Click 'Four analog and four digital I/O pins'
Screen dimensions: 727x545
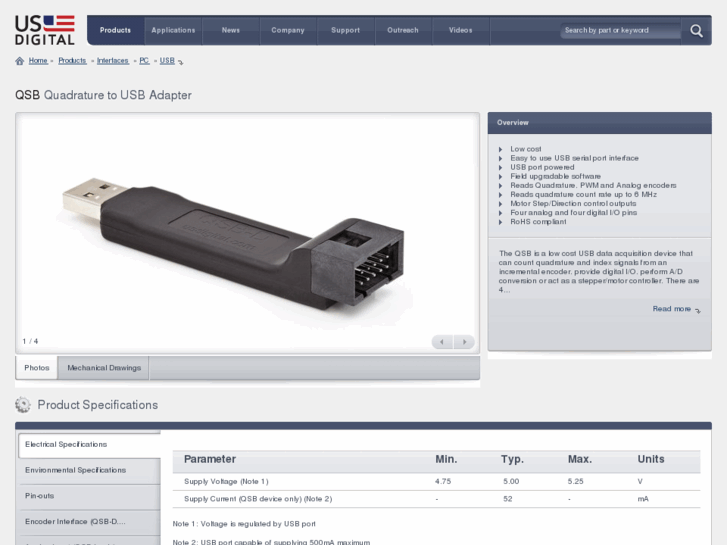574,213
